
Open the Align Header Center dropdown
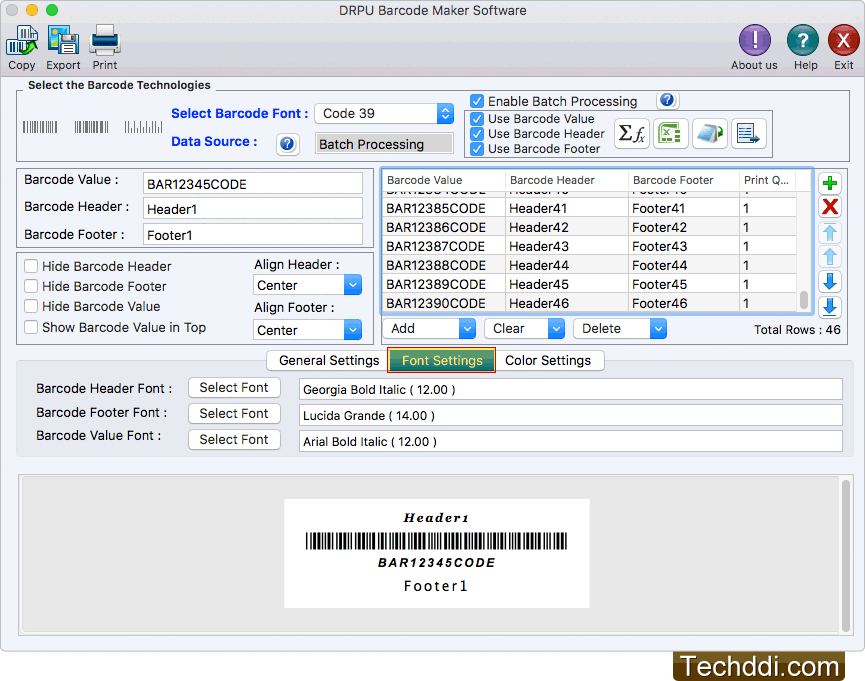click(307, 285)
